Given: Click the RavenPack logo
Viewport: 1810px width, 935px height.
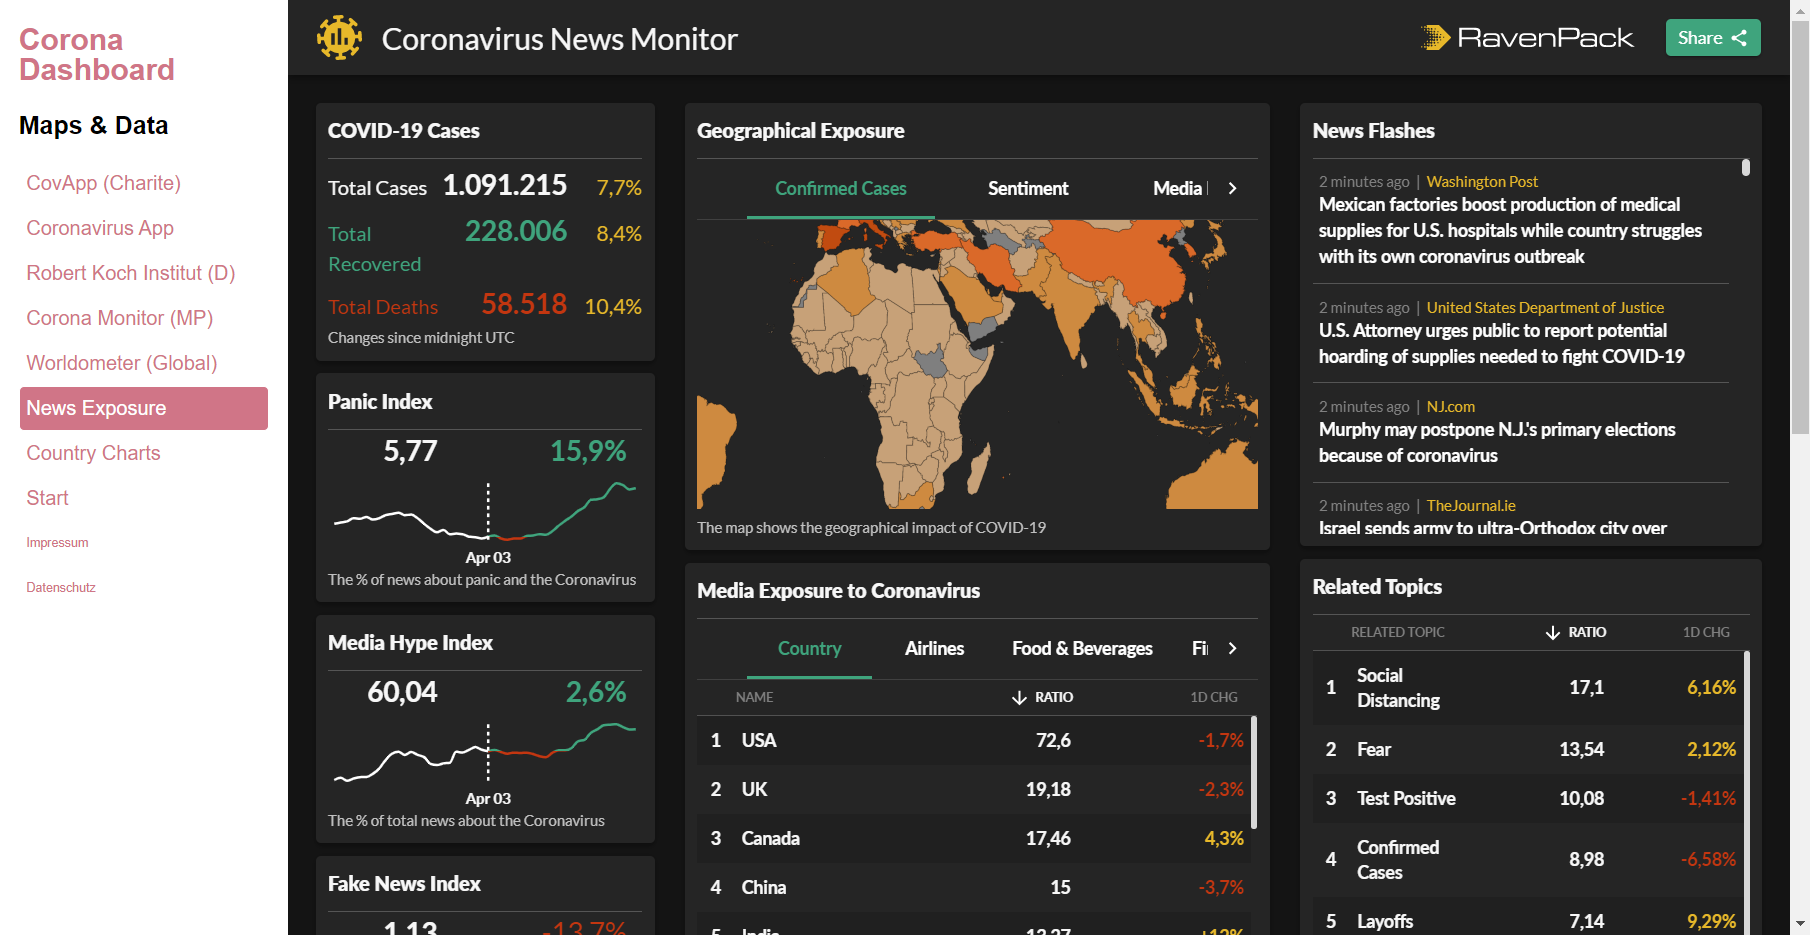Looking at the screenshot, I should pos(1527,37).
